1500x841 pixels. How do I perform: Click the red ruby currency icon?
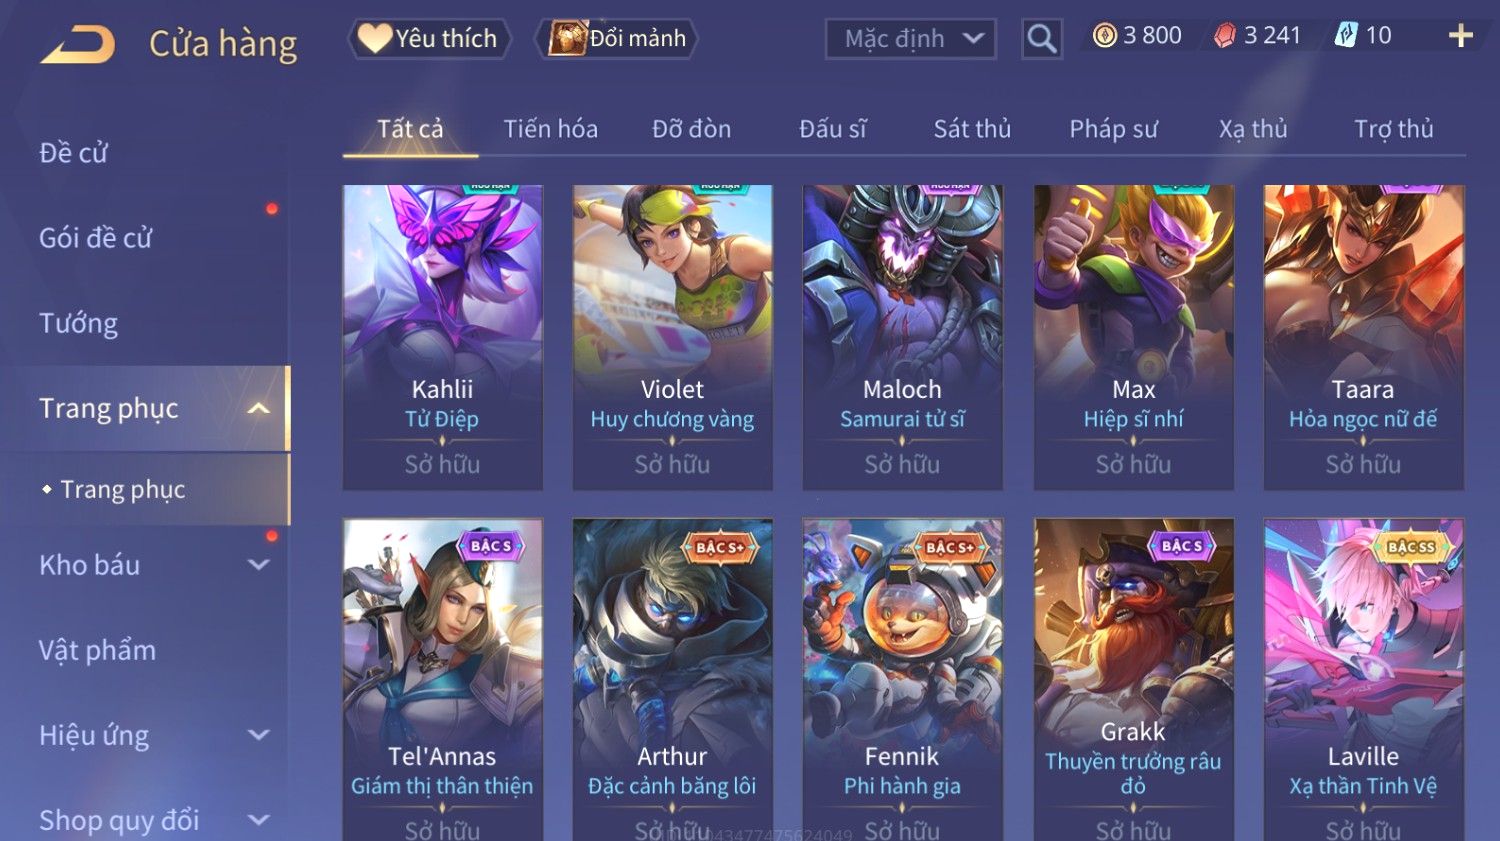1224,36
